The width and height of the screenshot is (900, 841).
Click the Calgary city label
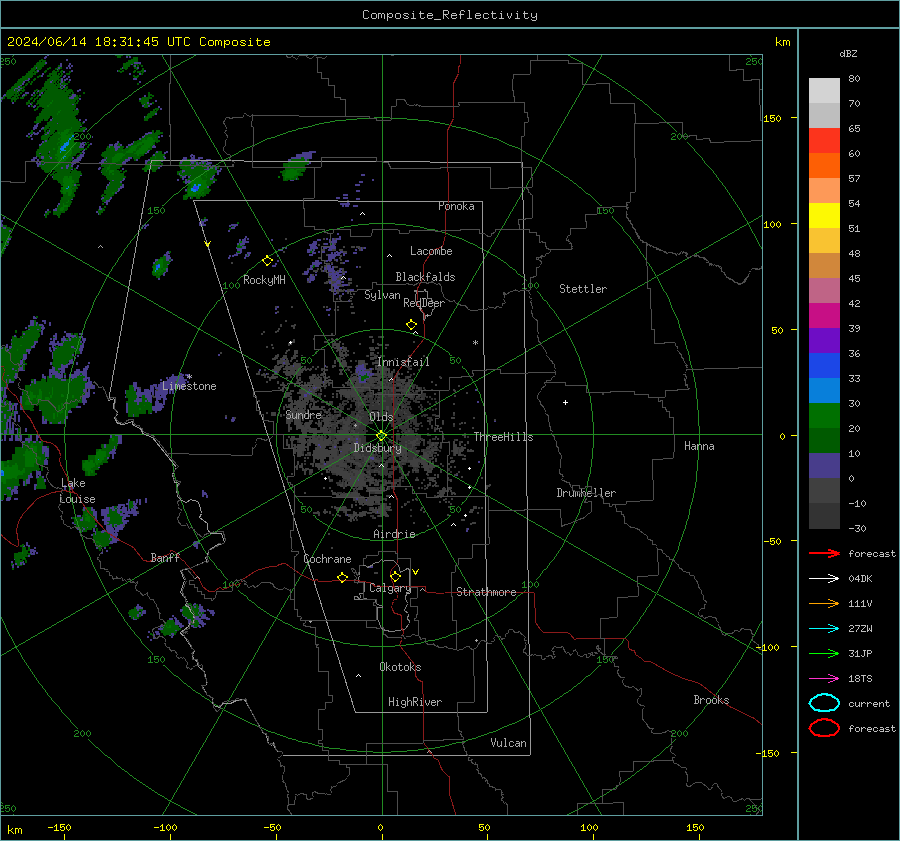pos(390,588)
